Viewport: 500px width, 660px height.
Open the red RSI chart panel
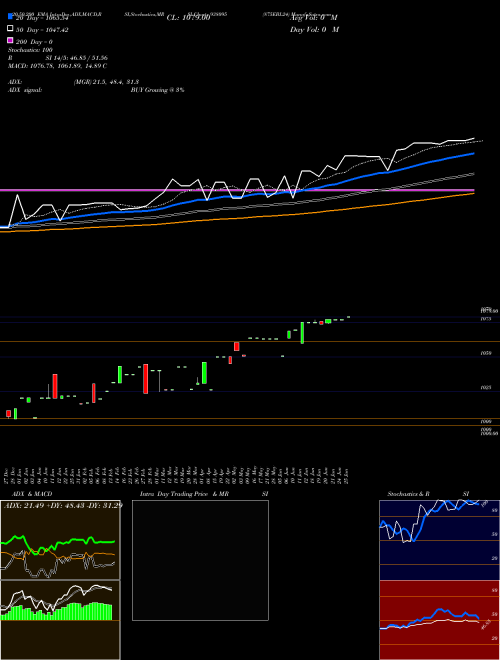pos(439,620)
